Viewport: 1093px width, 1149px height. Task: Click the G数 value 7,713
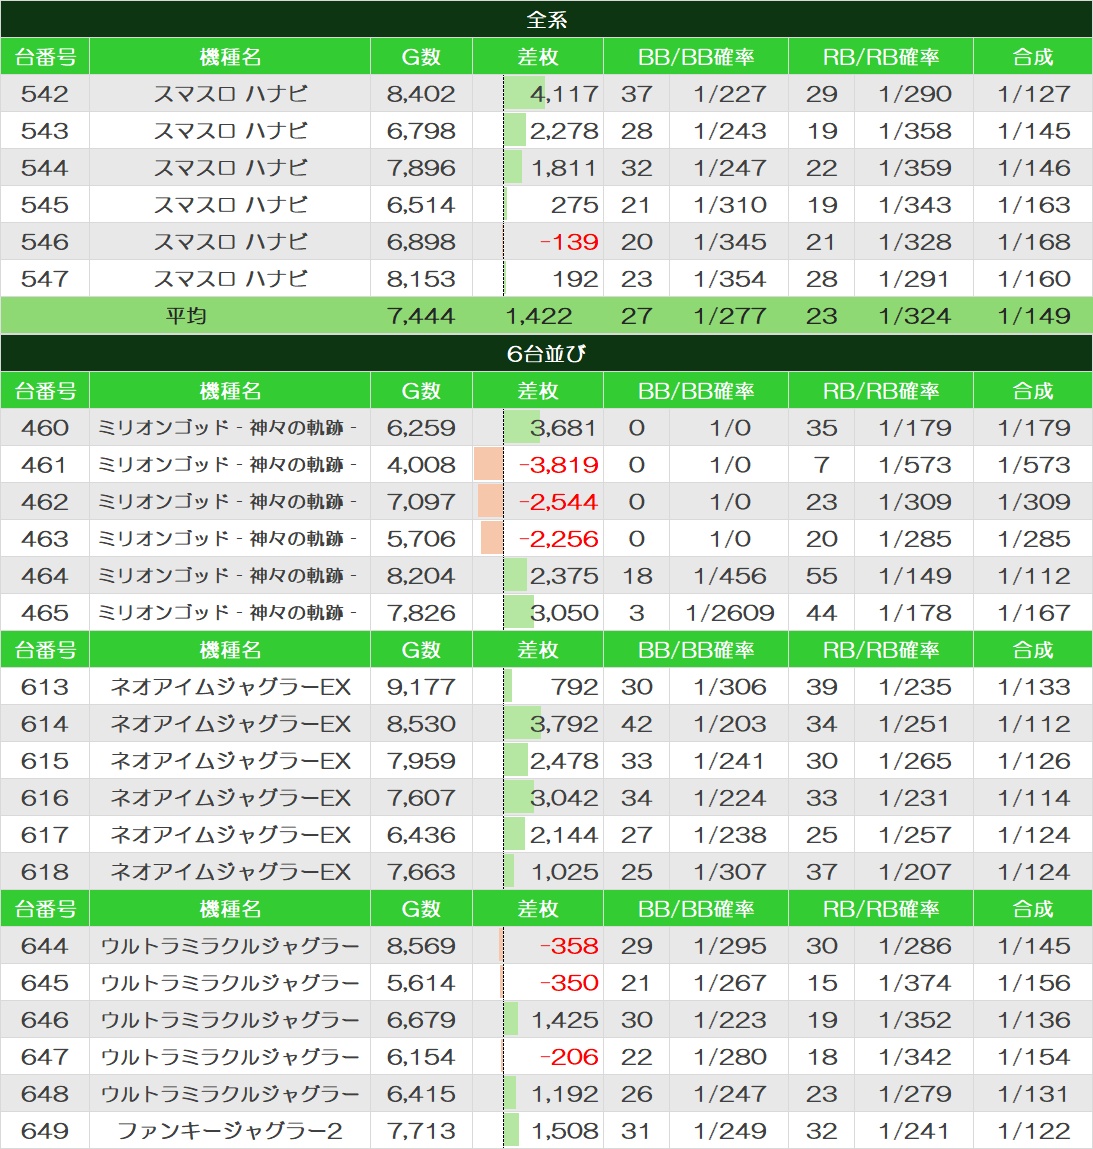[421, 1131]
